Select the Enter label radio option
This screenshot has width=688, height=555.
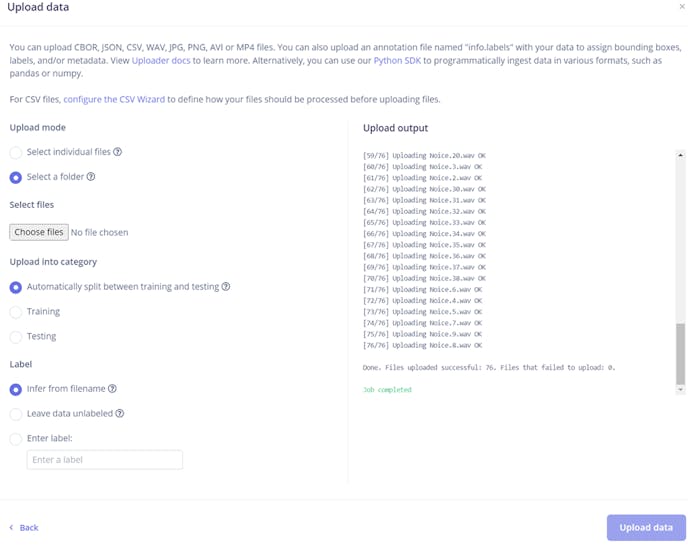(16, 438)
